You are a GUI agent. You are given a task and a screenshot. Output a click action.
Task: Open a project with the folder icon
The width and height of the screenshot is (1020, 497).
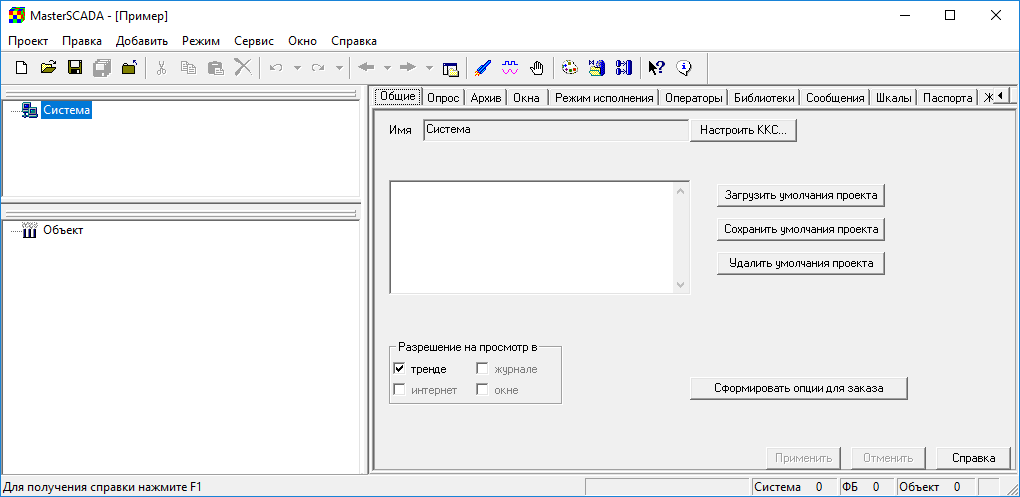48,68
